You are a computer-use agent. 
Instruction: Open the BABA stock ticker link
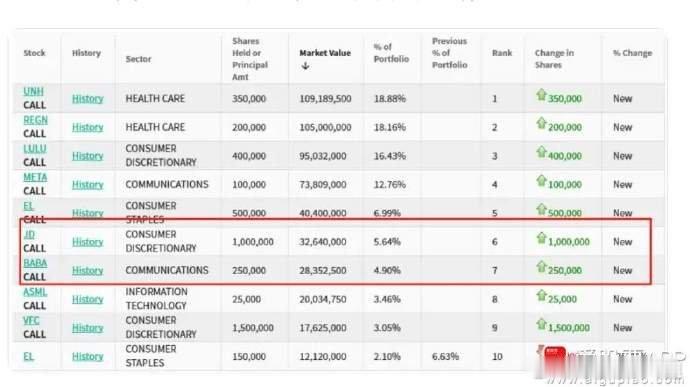pyautogui.click(x=35, y=263)
